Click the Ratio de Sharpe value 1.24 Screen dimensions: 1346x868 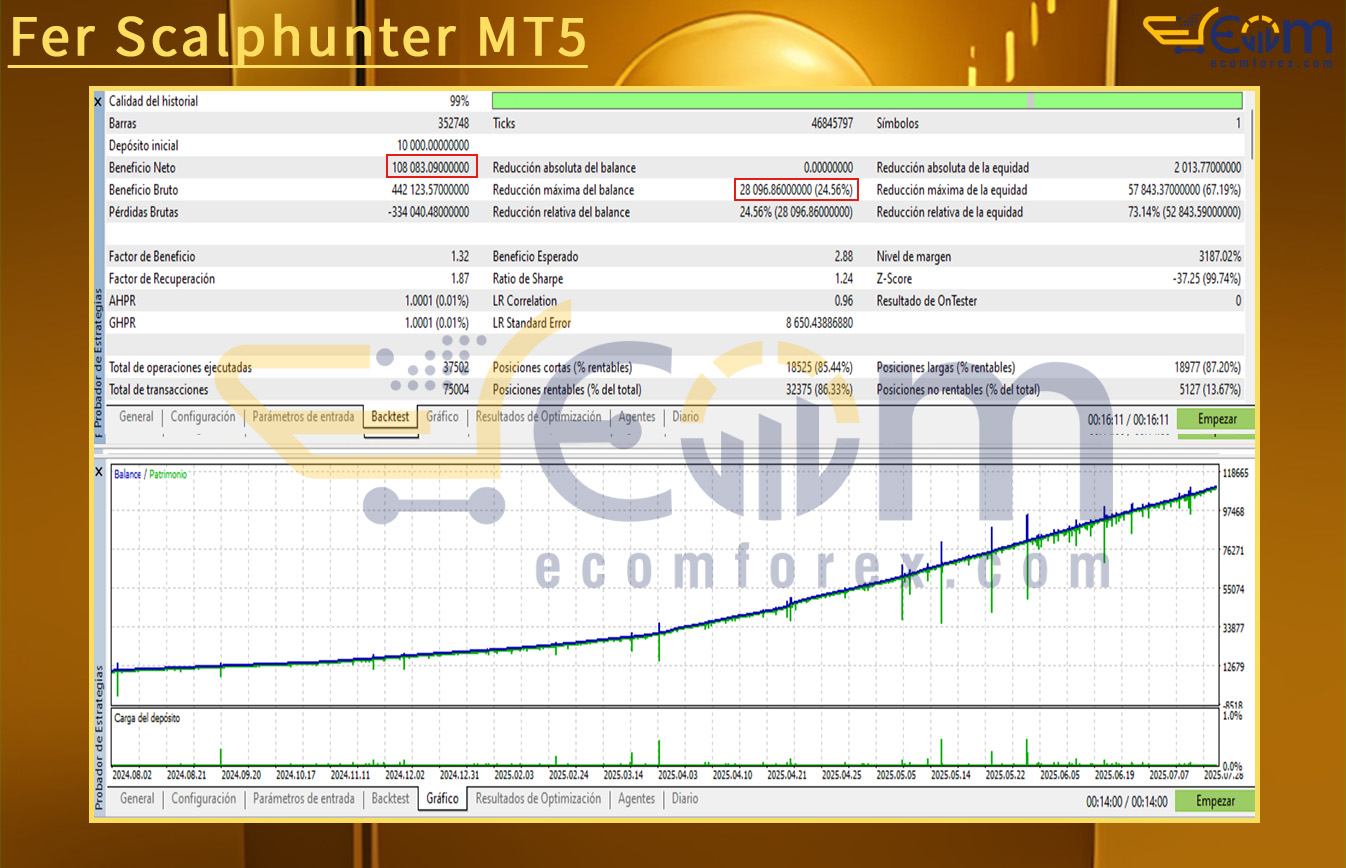844,279
